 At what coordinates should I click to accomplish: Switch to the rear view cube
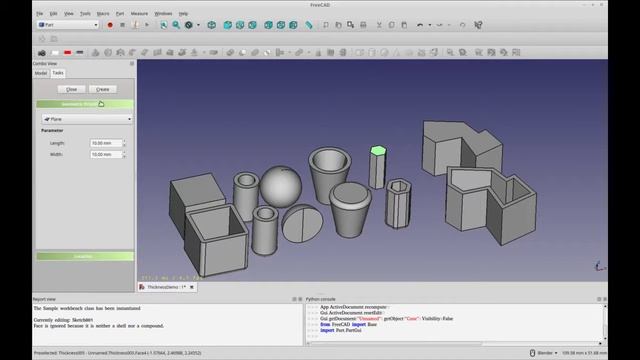coord(268,25)
